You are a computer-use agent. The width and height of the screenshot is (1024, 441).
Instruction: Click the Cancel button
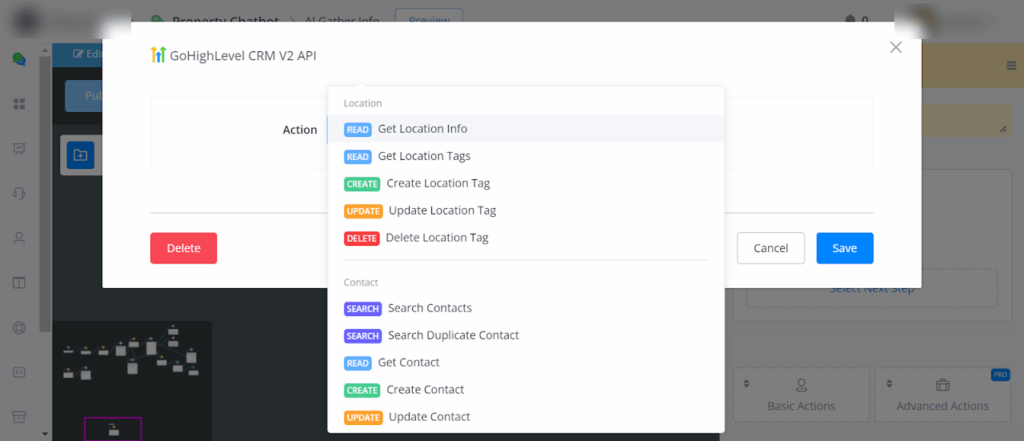770,248
